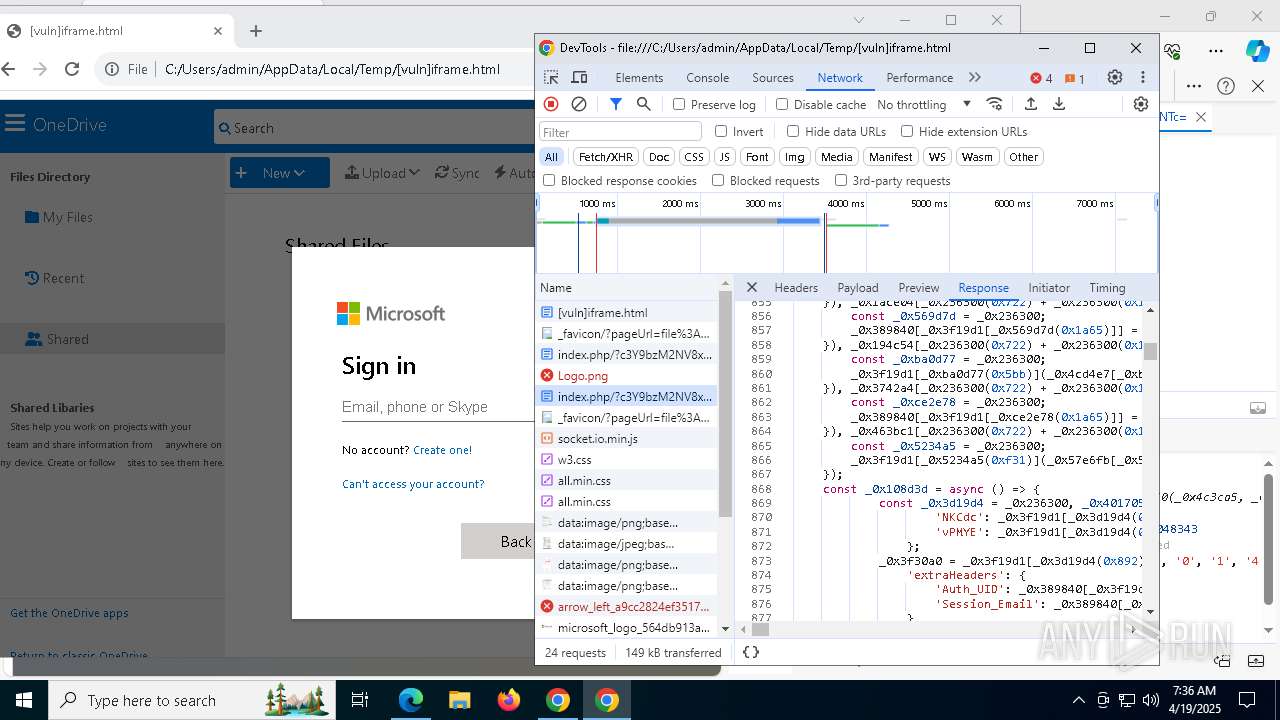Open the Preview tab of request
This screenshot has width=1280, height=720.
[919, 287]
